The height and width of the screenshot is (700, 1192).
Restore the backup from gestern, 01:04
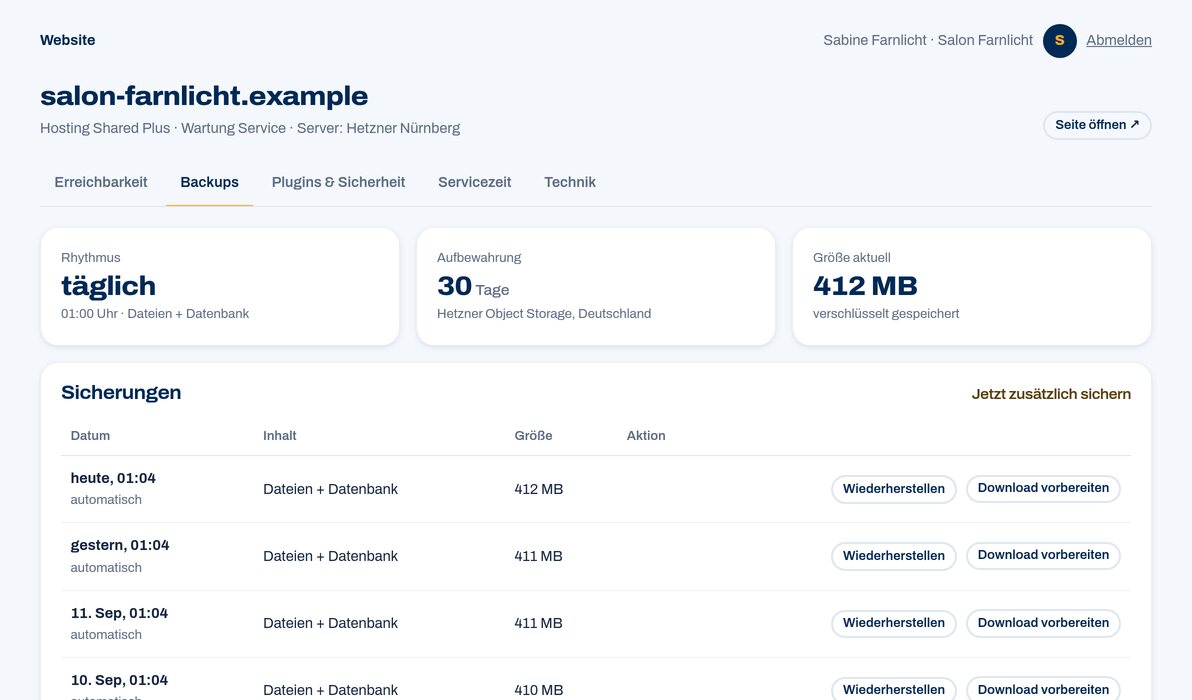(893, 556)
